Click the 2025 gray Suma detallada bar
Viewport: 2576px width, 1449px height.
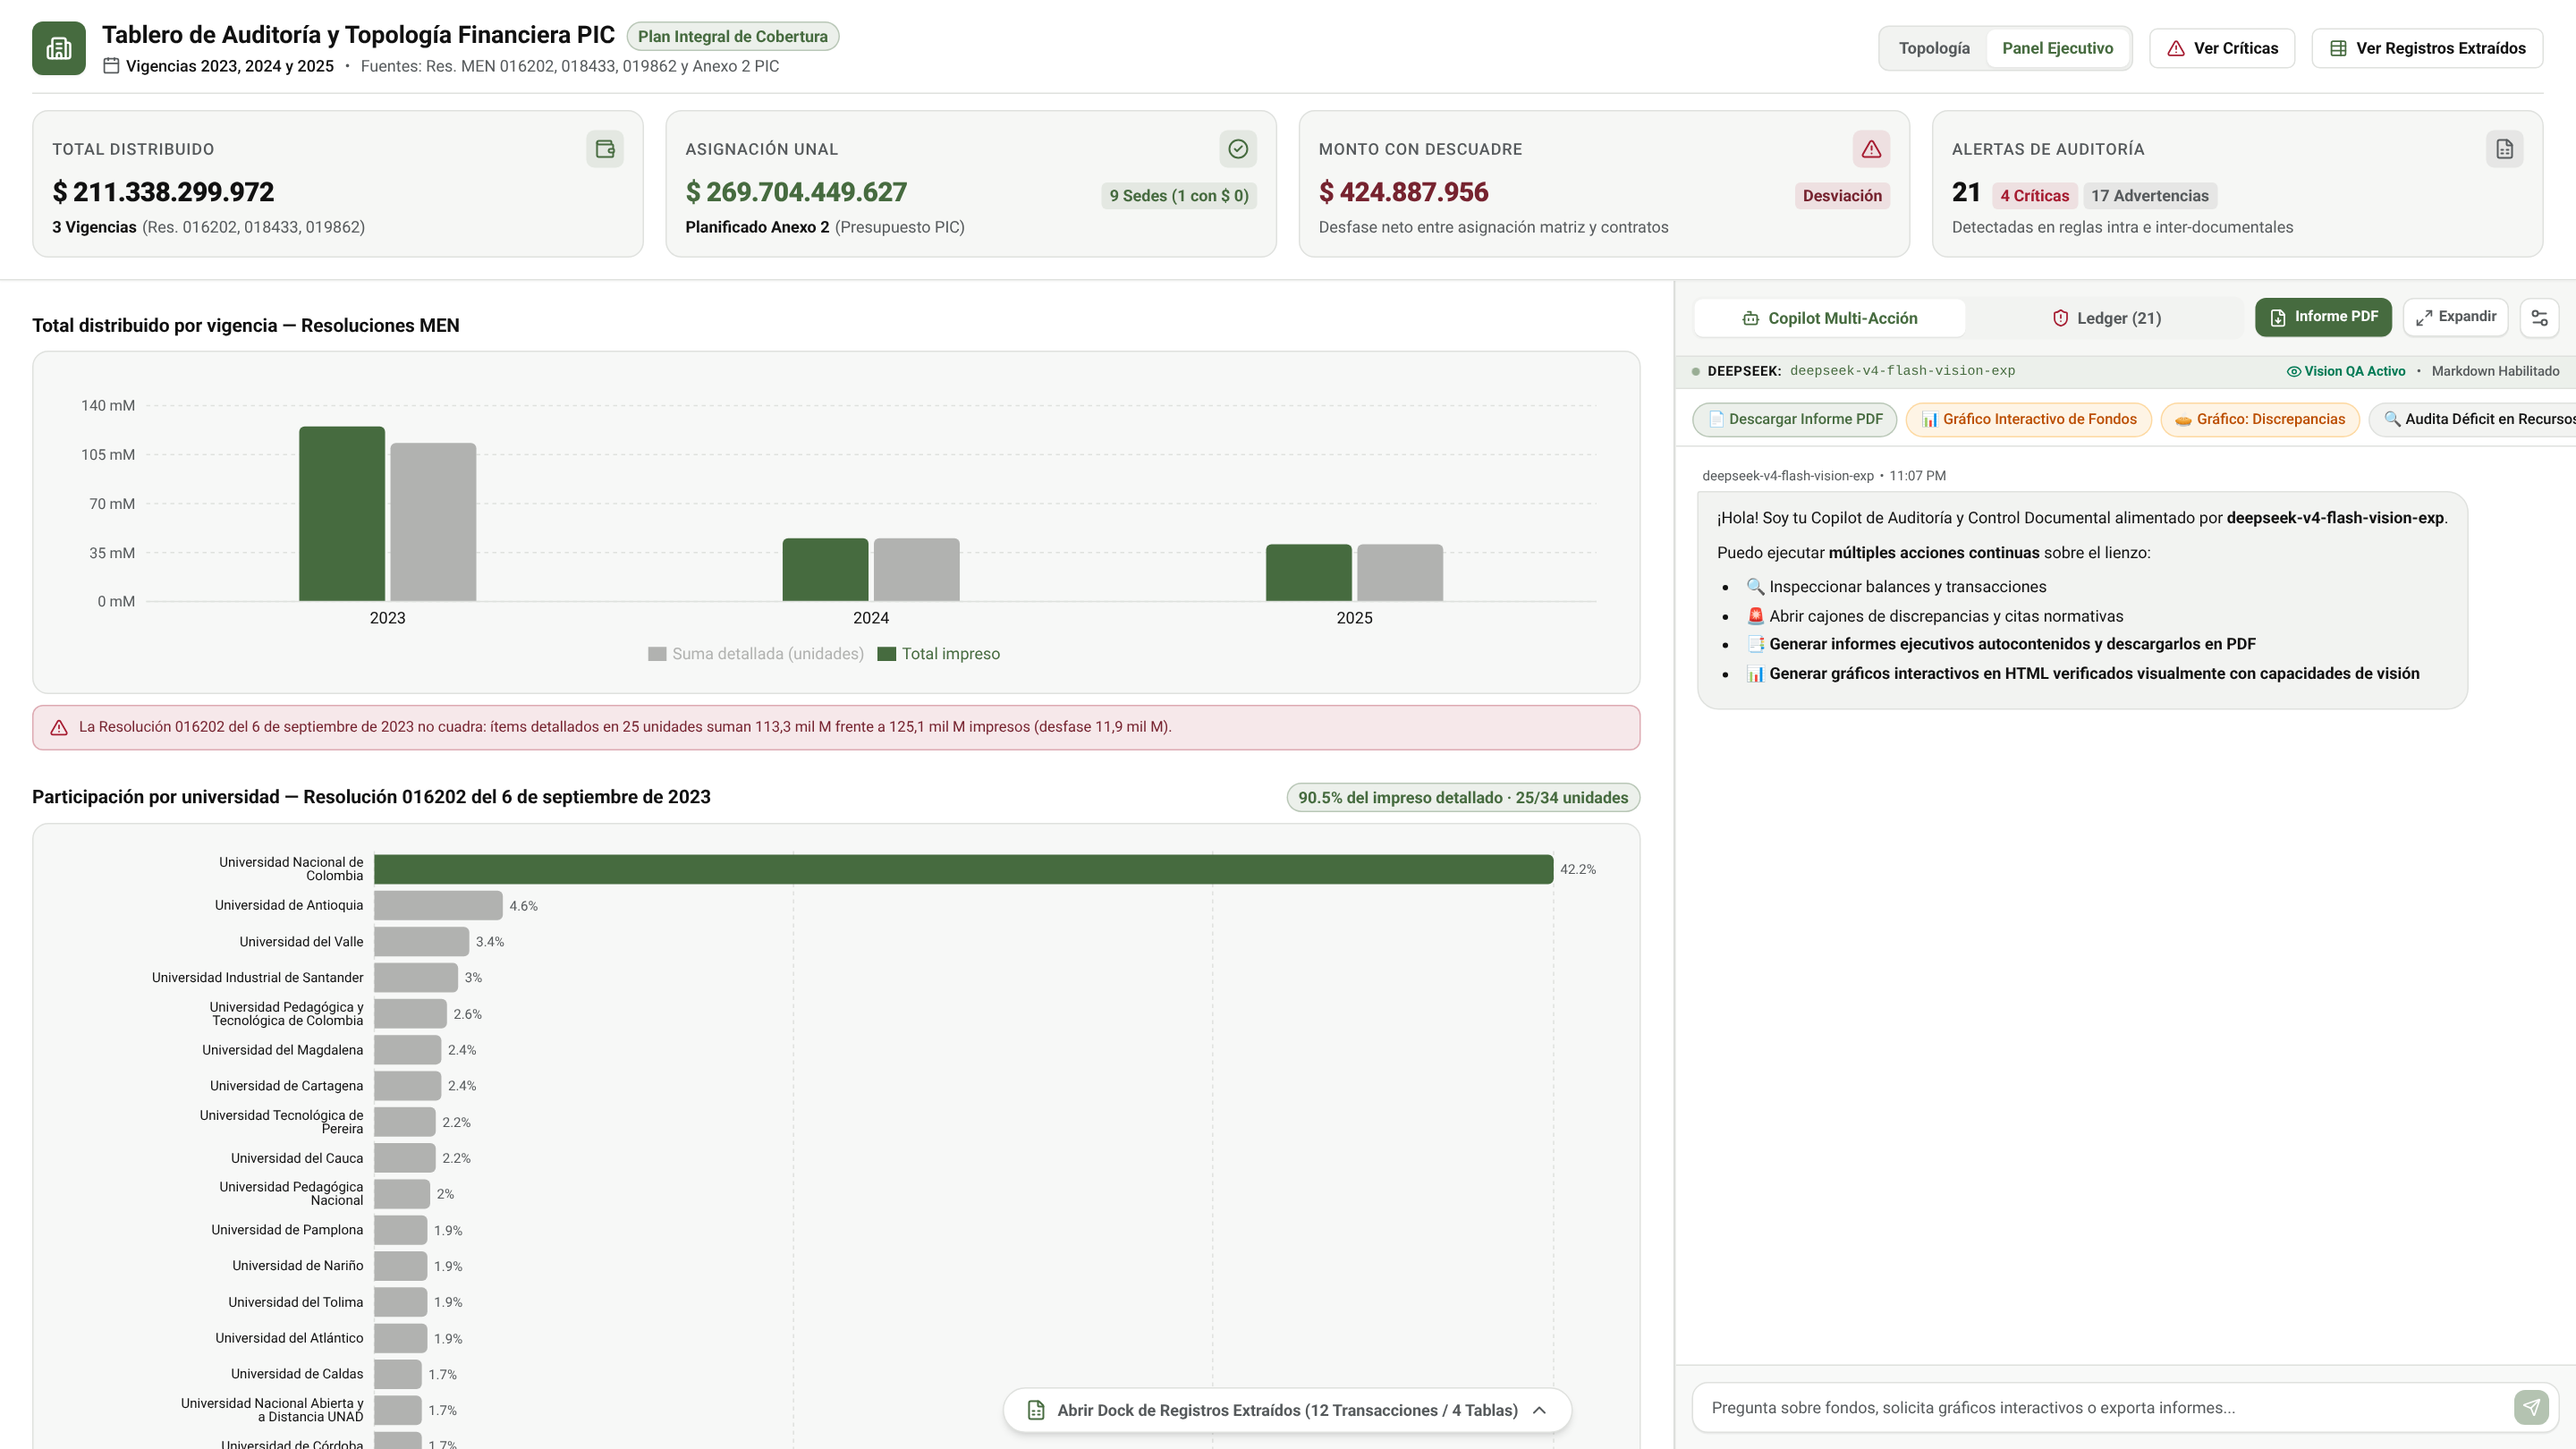[1400, 573]
